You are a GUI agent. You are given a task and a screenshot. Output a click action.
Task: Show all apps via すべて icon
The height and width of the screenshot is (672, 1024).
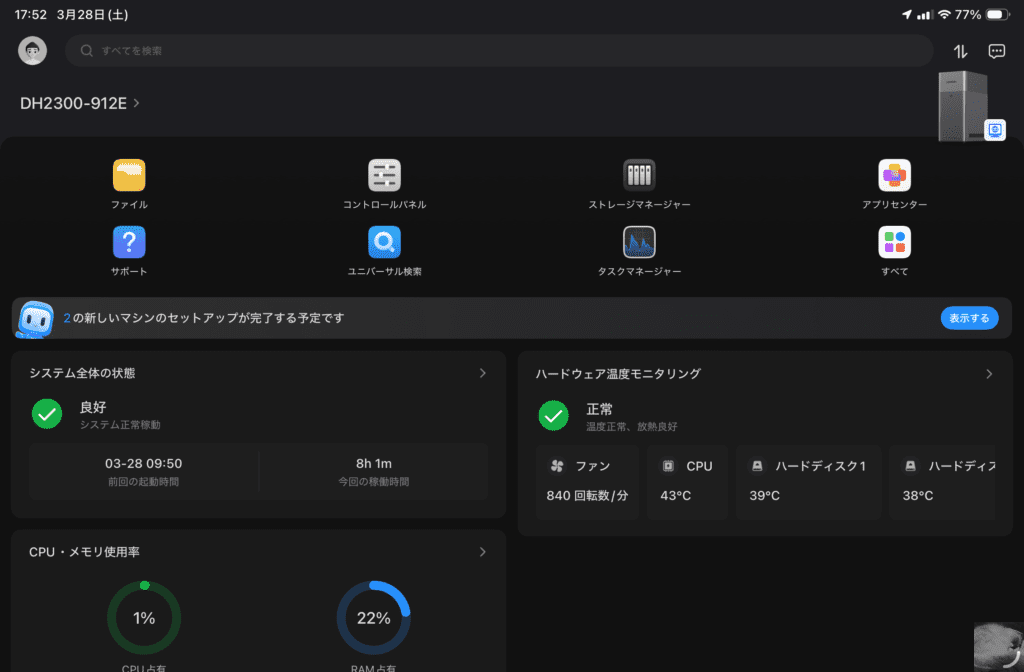click(x=894, y=243)
